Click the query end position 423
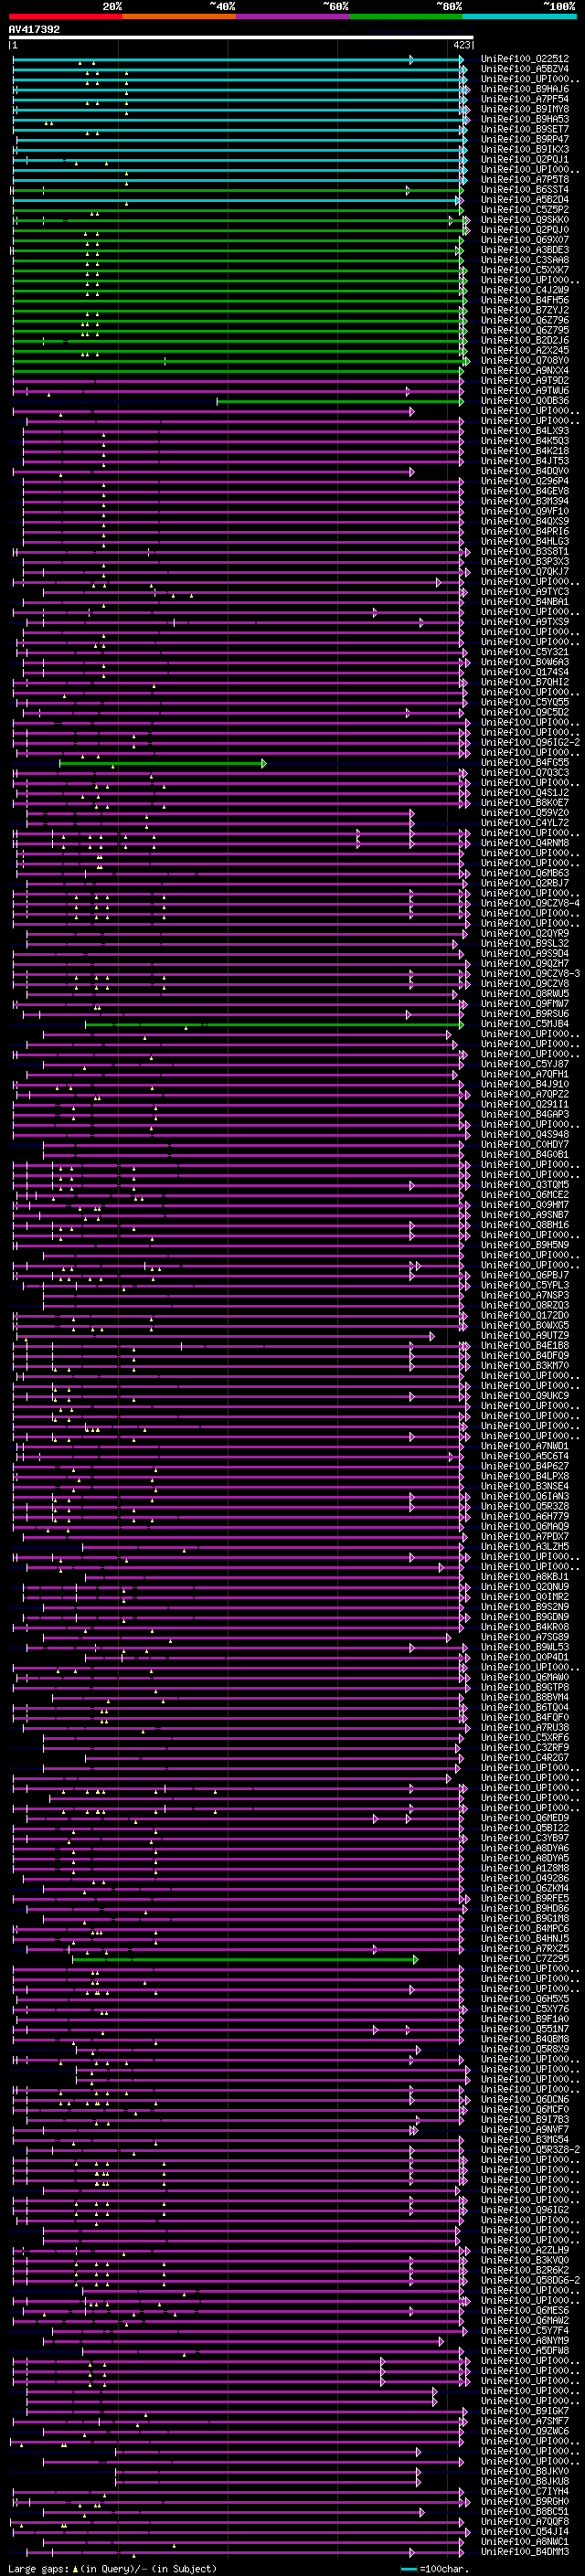The height and width of the screenshot is (2576, 585). (462, 45)
